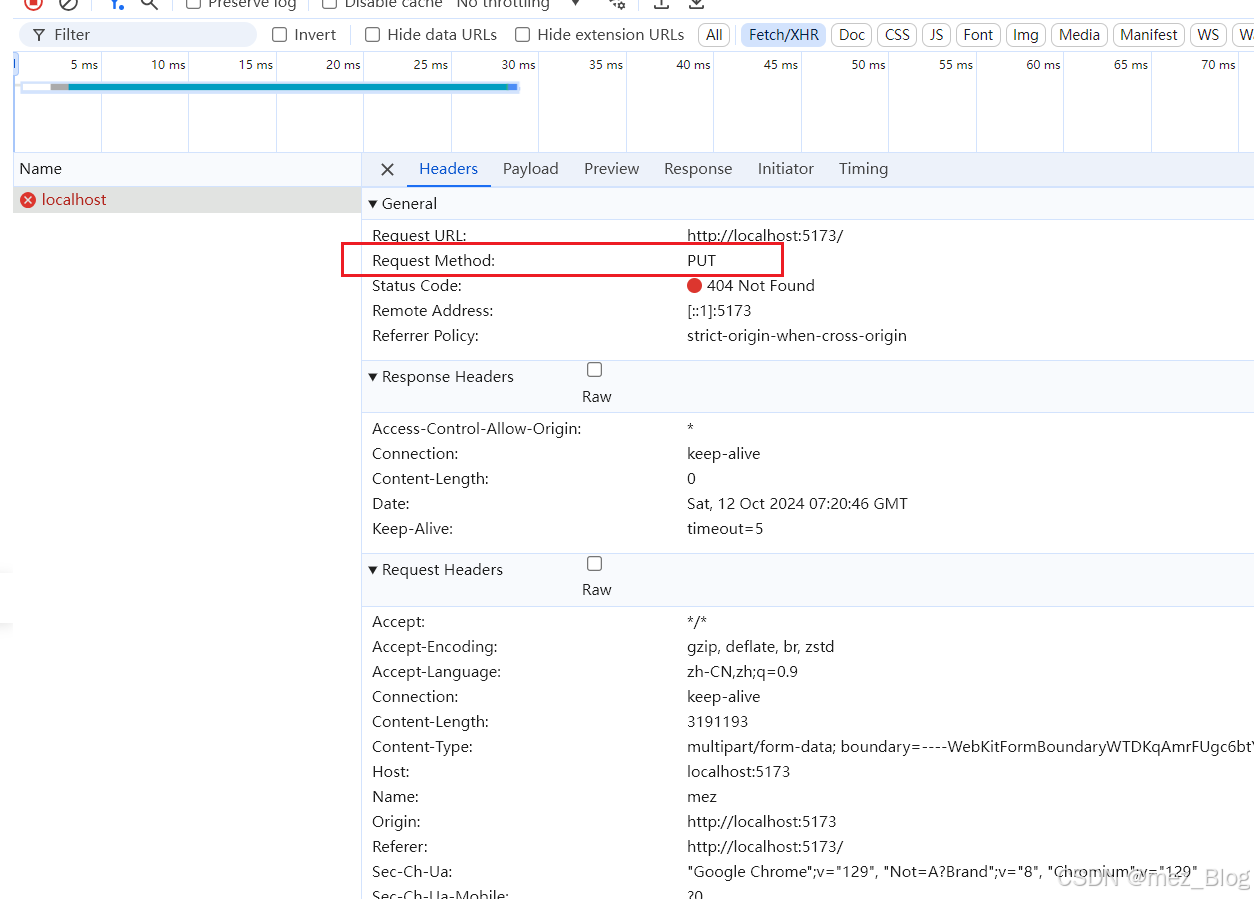Image resolution: width=1254 pixels, height=899 pixels.
Task: Check Raw under Request Headers
Action: click(595, 563)
